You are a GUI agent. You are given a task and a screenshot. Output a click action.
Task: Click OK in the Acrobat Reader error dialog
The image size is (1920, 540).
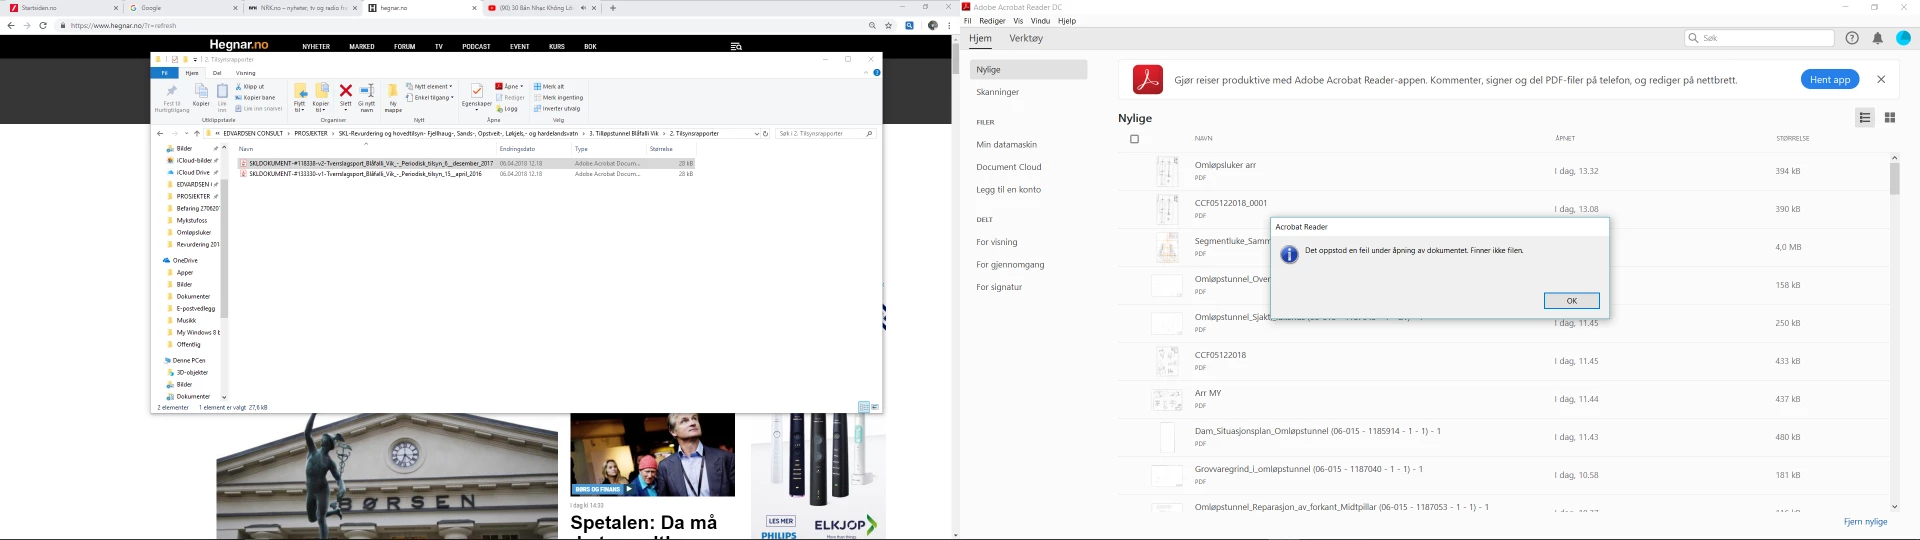[1571, 300]
